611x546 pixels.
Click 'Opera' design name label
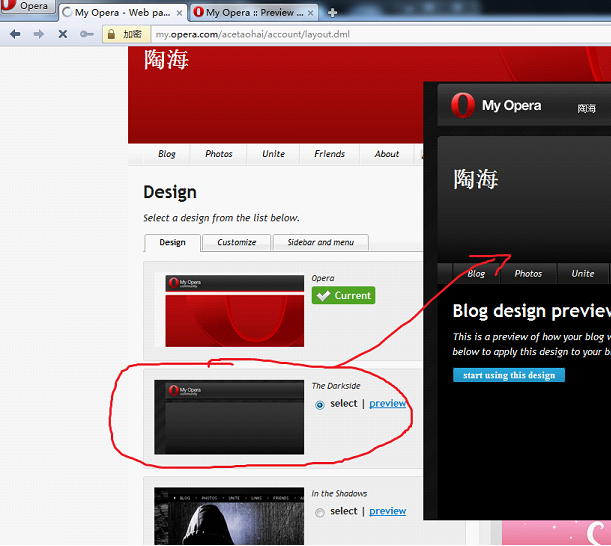(x=323, y=278)
